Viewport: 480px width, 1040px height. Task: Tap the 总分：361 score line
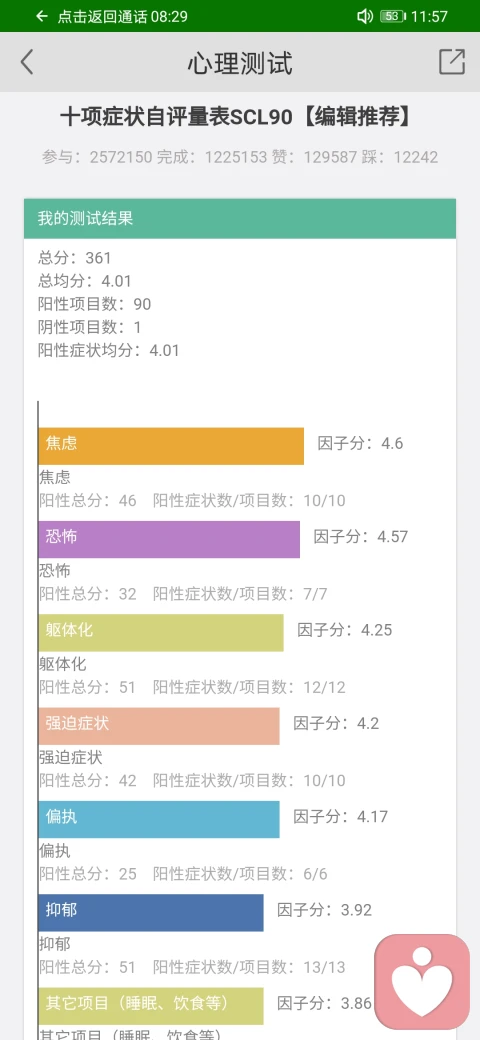pos(75,258)
